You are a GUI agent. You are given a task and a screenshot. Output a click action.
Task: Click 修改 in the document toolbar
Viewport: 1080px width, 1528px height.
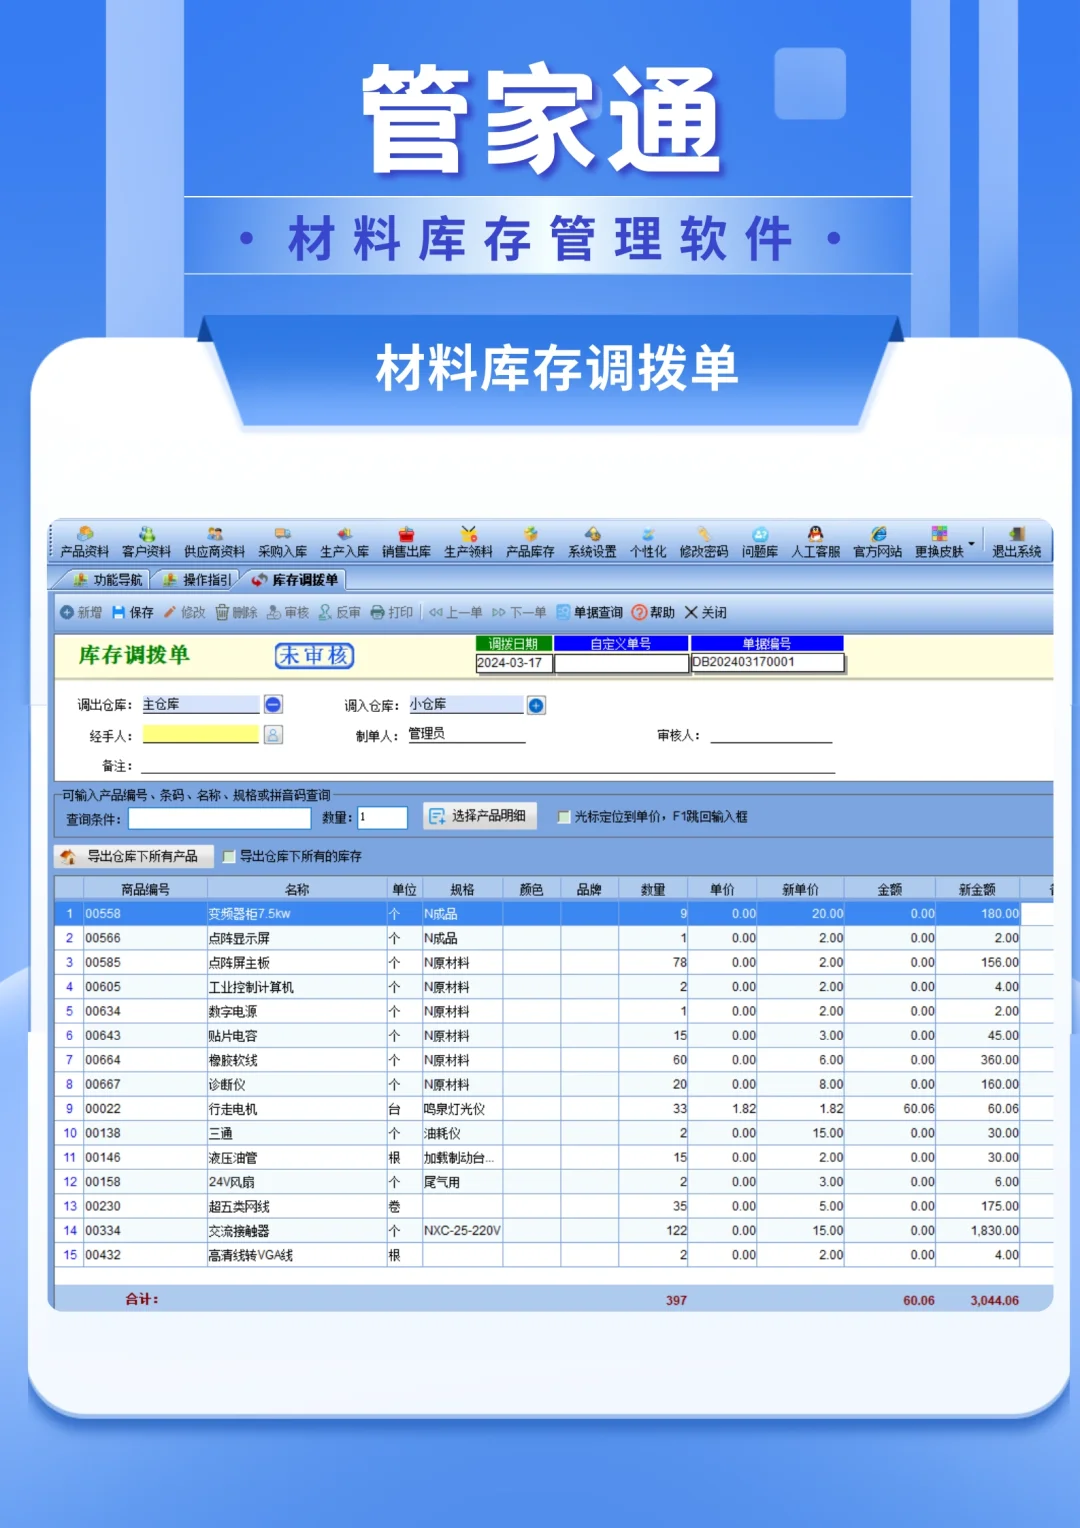pos(185,612)
